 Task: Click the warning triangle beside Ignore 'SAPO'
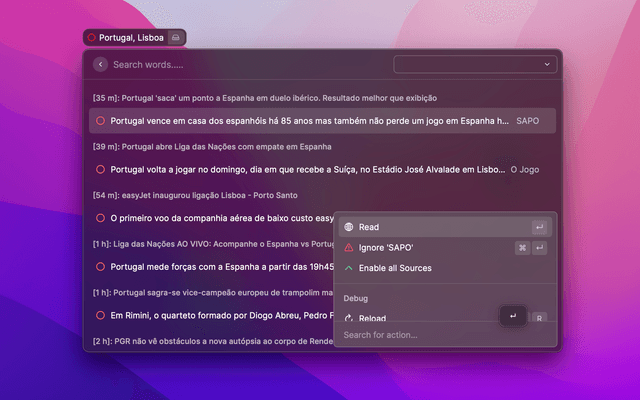pyautogui.click(x=348, y=247)
